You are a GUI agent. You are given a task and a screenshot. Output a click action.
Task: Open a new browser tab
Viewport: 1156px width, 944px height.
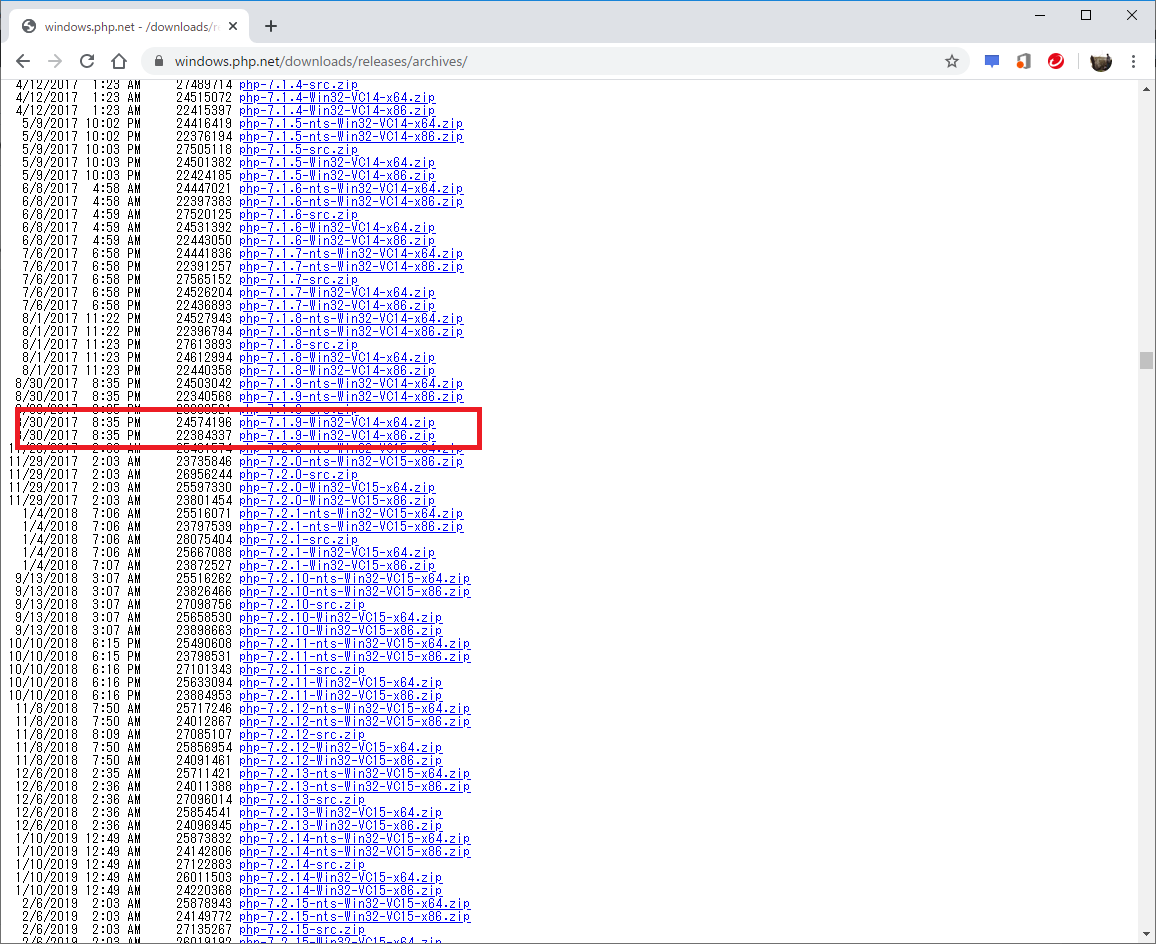coord(271,27)
